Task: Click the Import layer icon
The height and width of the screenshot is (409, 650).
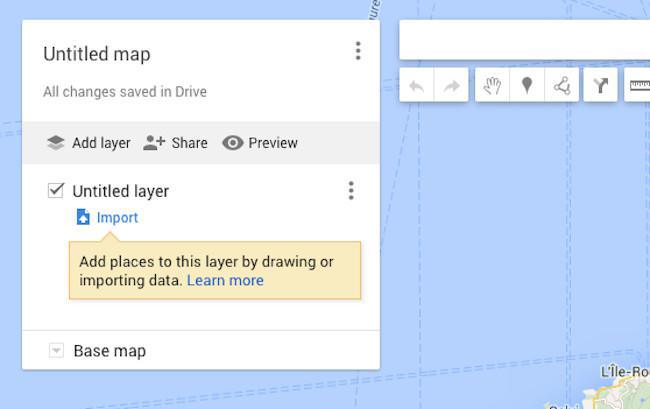Action: pyautogui.click(x=84, y=218)
